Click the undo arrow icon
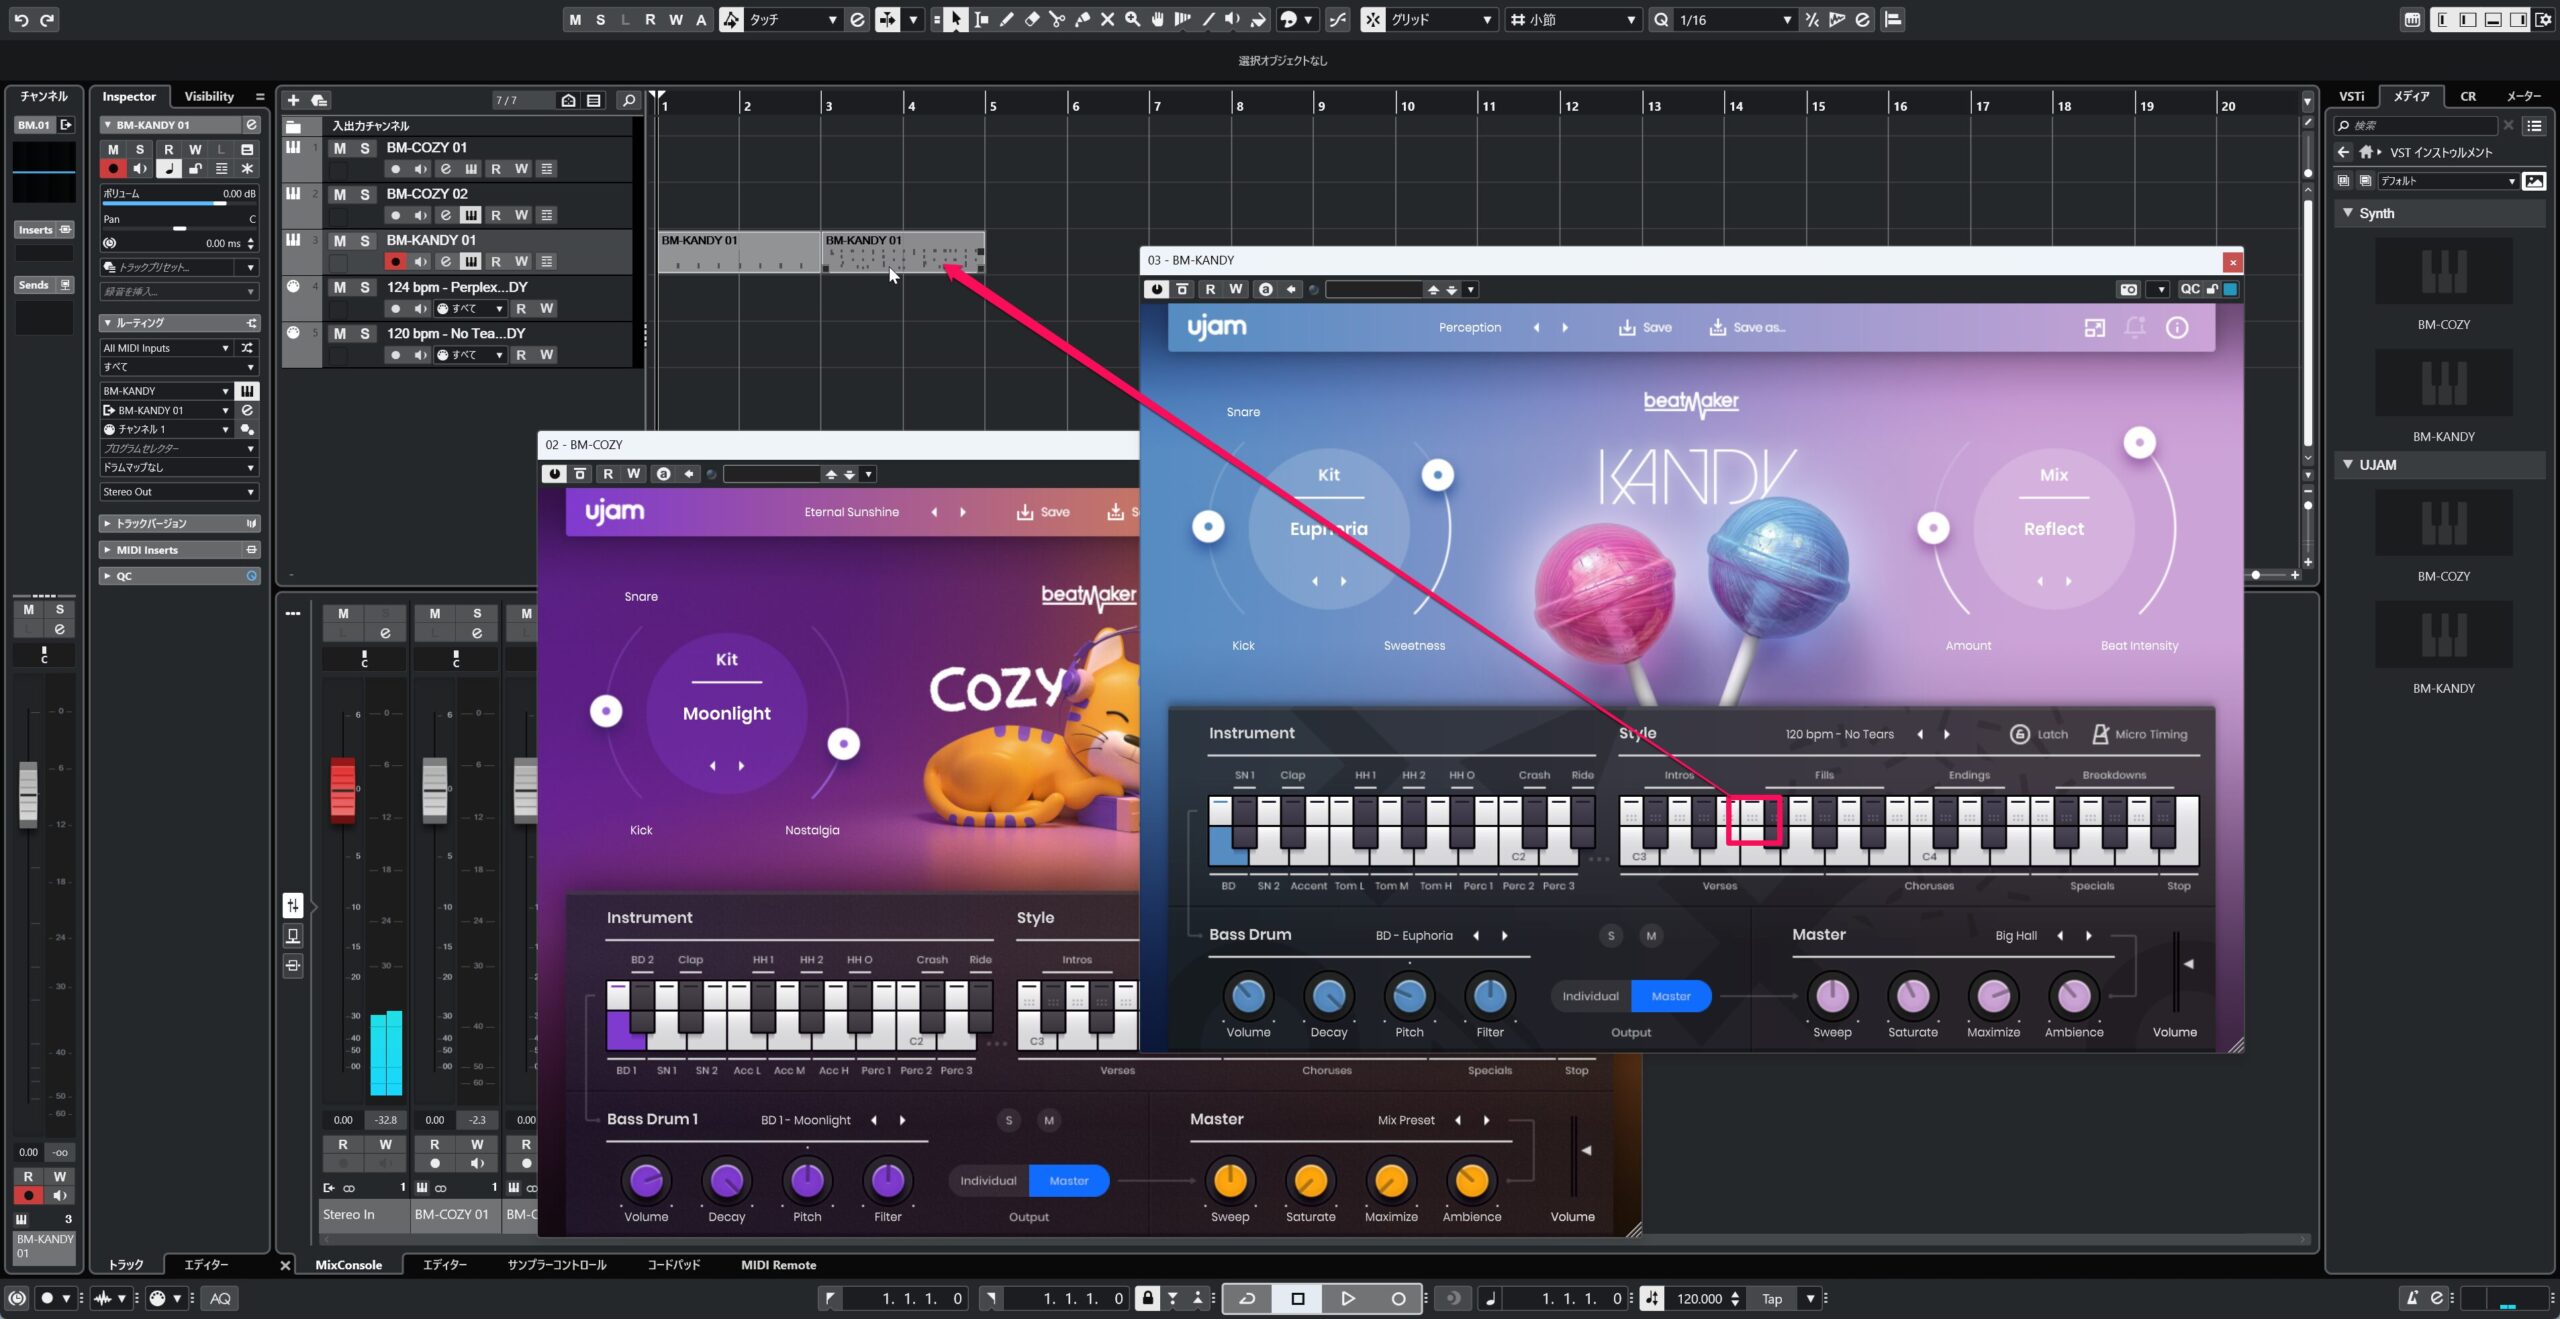 pyautogui.click(x=21, y=19)
